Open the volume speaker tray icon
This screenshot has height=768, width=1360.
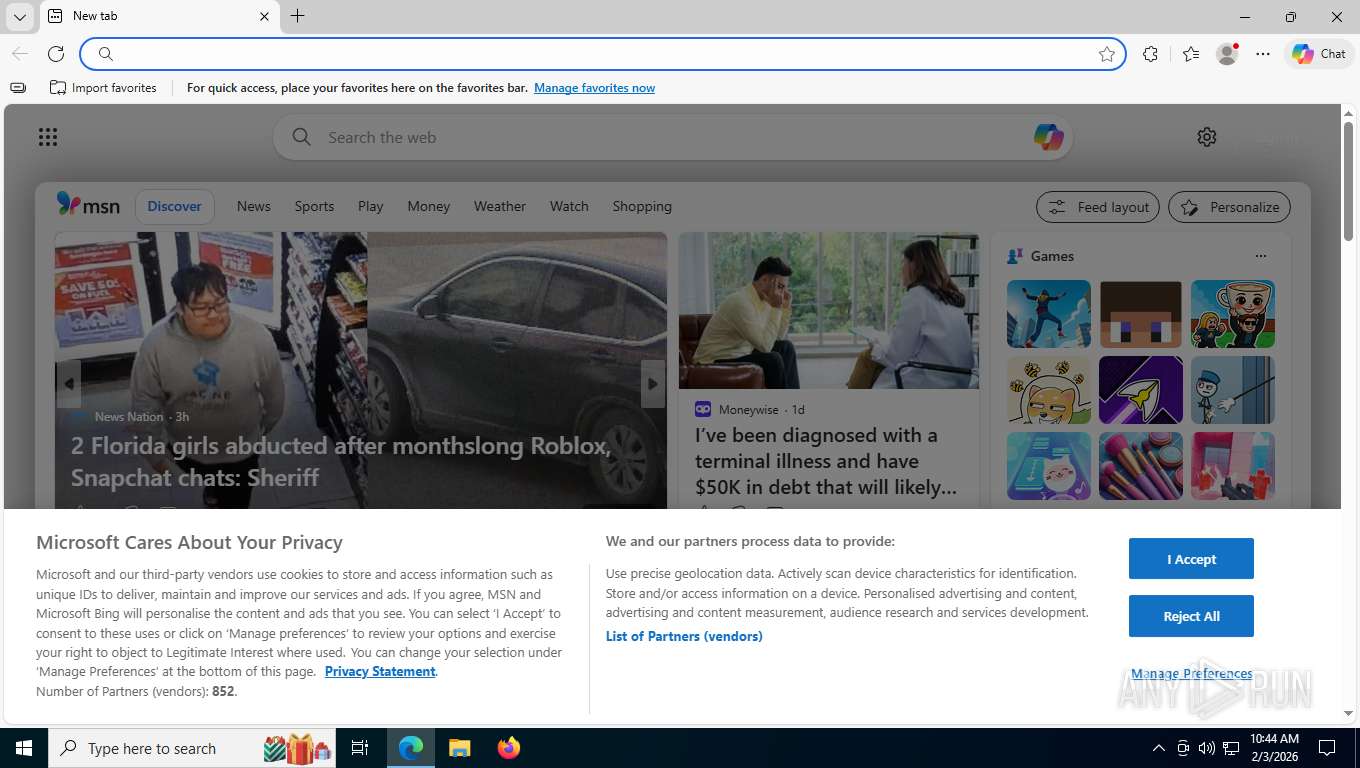[1207, 748]
